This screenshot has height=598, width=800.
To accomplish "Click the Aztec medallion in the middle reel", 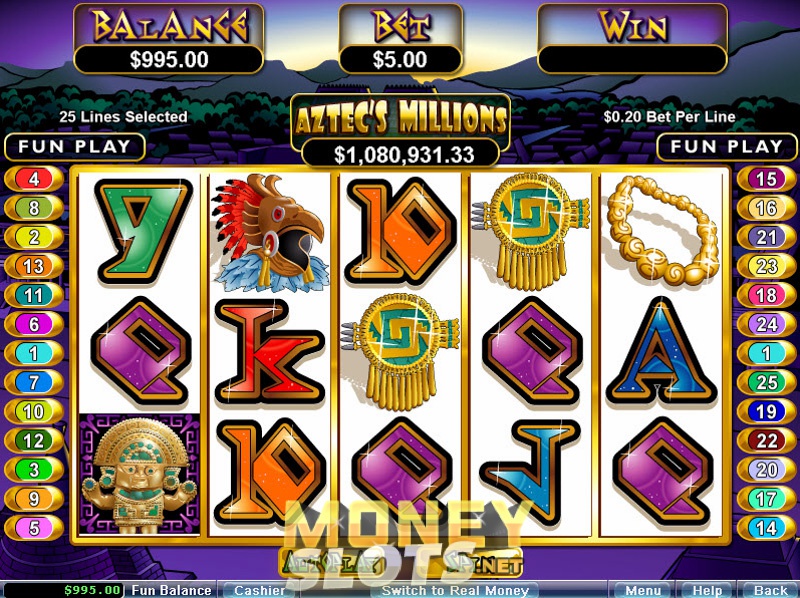I will 401,352.
